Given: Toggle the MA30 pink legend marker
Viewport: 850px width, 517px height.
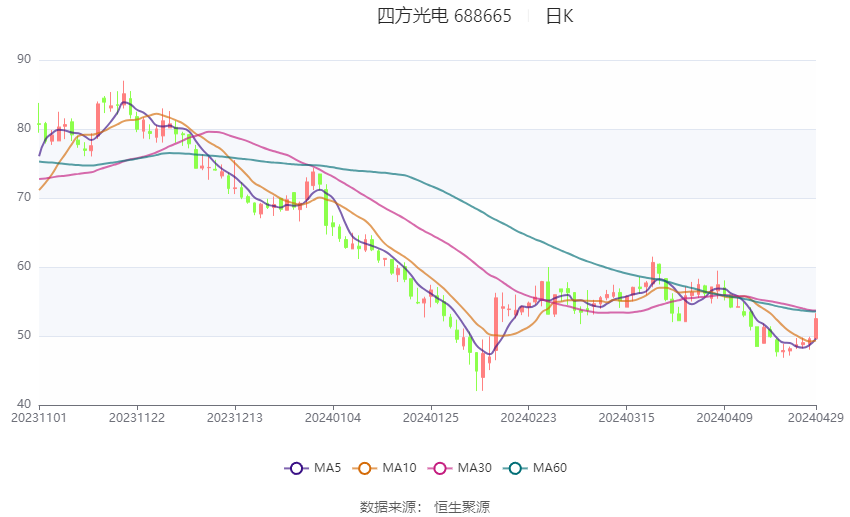Looking at the screenshot, I should [x=438, y=468].
